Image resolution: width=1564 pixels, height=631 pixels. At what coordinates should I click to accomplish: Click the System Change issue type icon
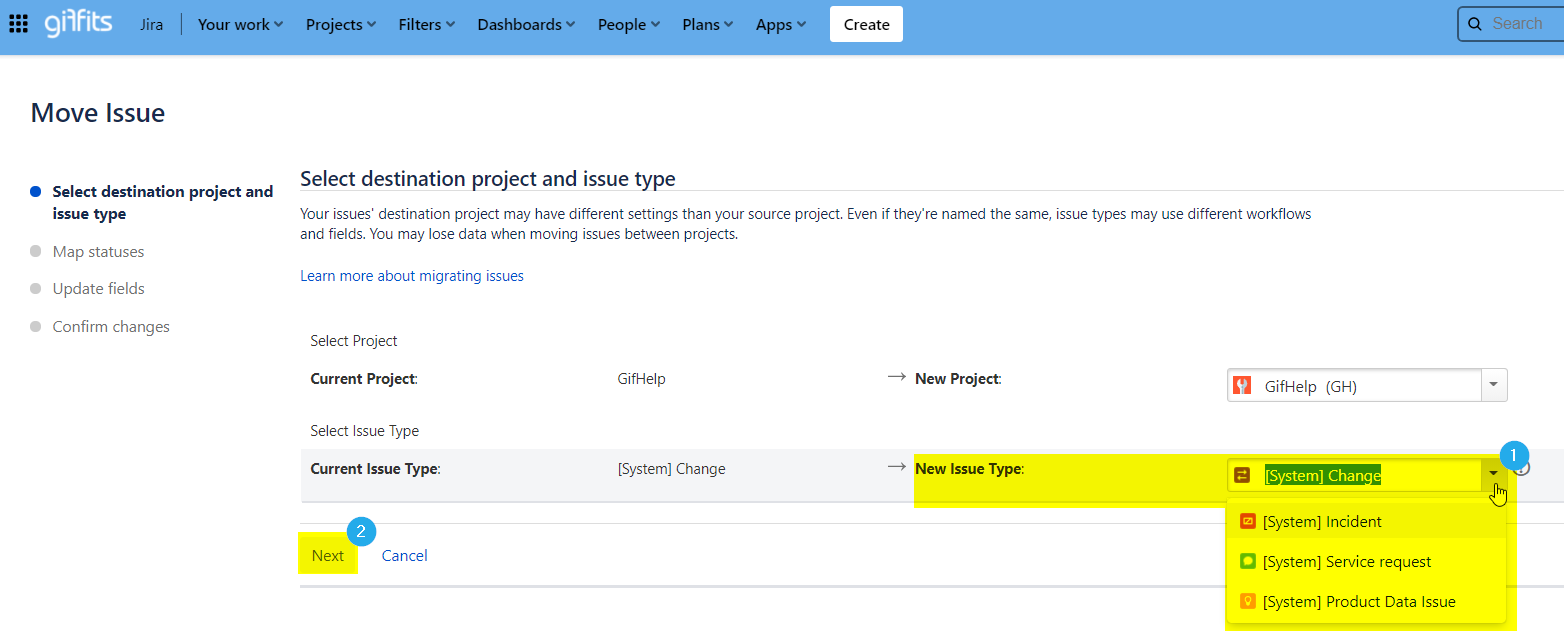point(1243,475)
